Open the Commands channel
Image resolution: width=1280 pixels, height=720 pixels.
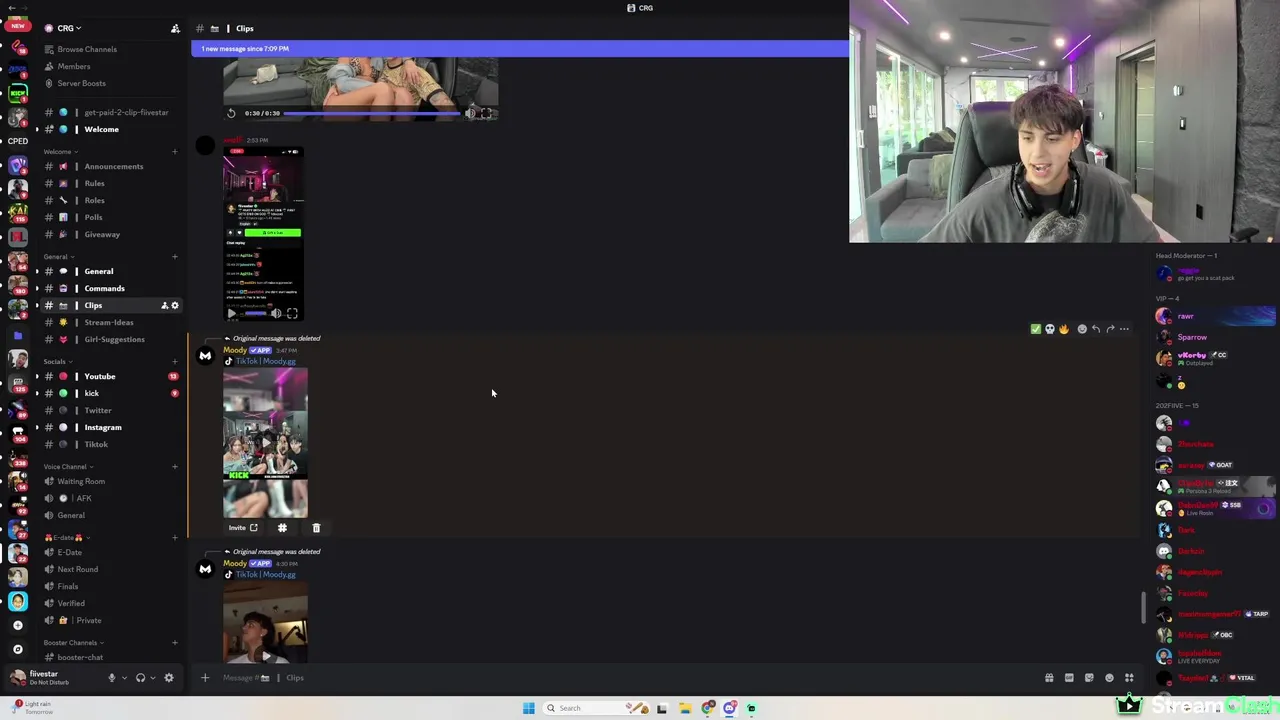point(104,288)
